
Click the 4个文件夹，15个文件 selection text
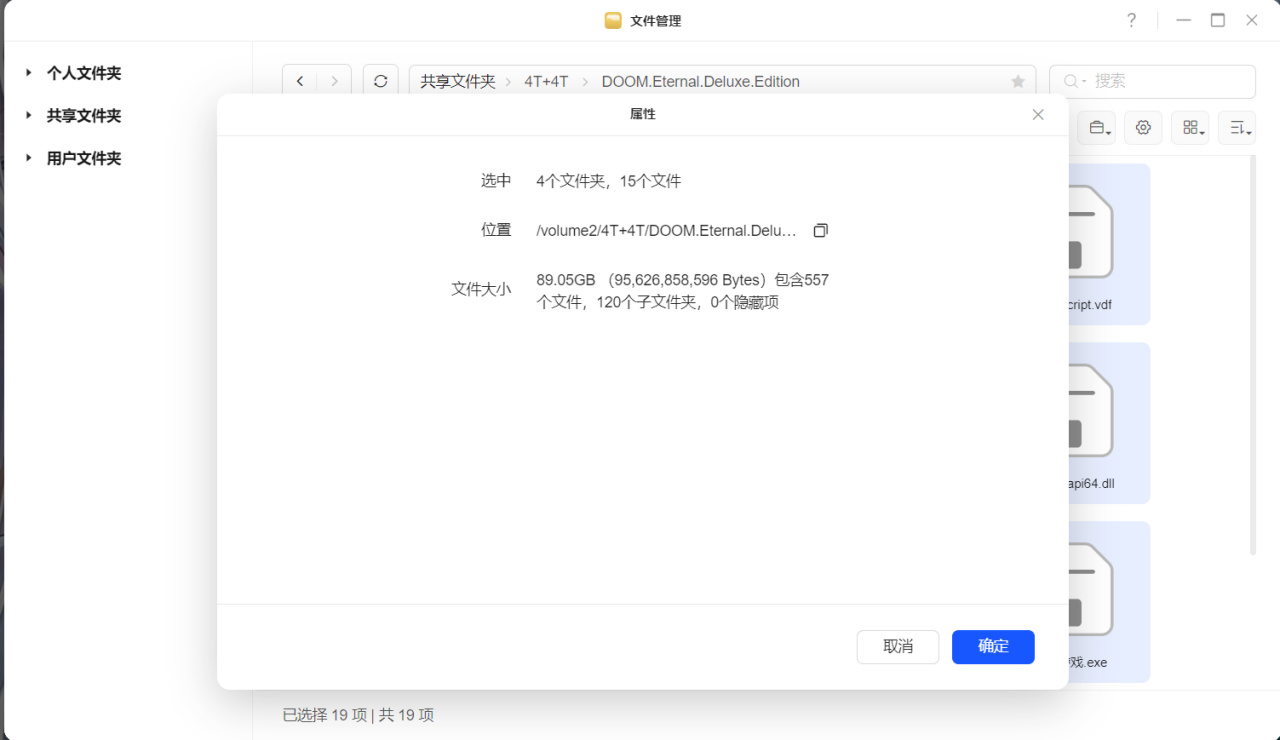(x=609, y=181)
